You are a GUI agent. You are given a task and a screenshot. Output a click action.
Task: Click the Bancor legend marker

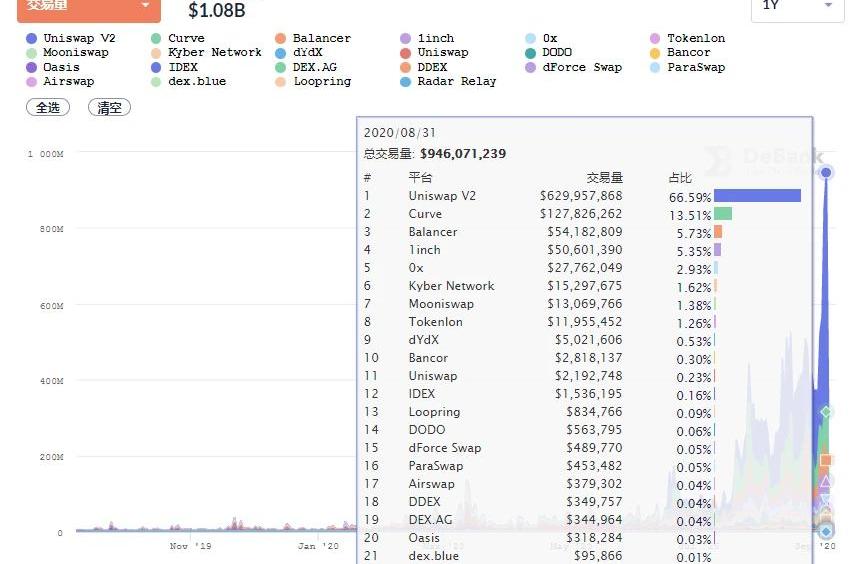coord(655,53)
